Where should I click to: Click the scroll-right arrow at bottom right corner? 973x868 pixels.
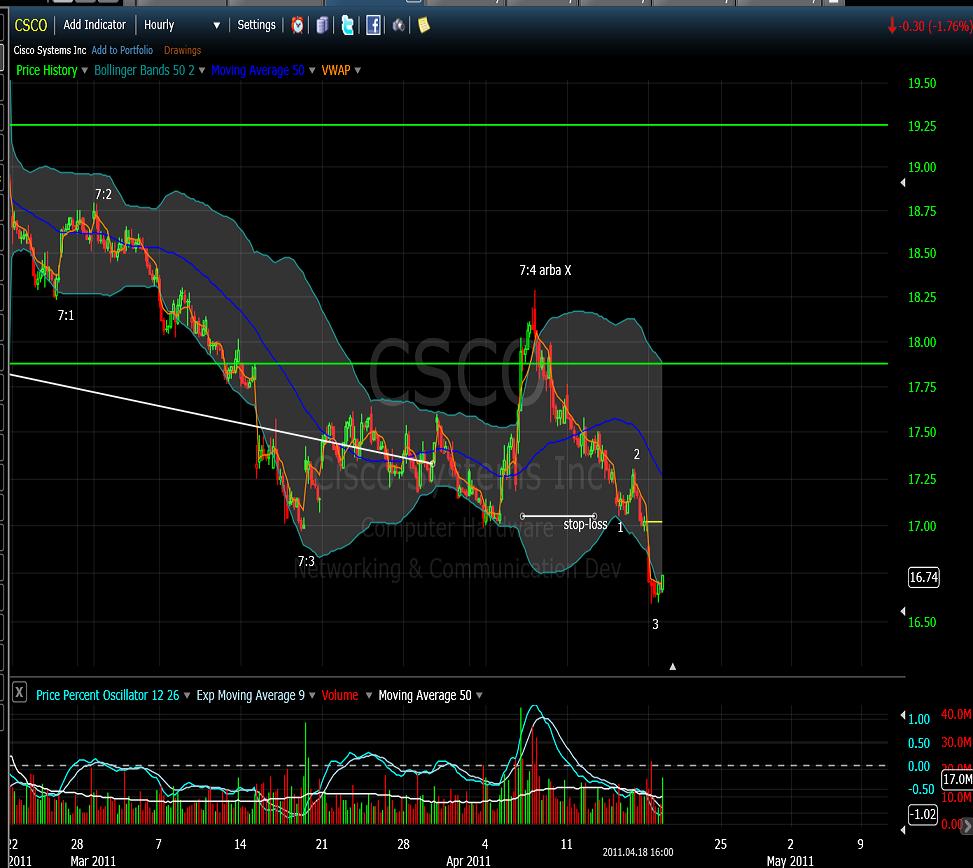[966, 824]
